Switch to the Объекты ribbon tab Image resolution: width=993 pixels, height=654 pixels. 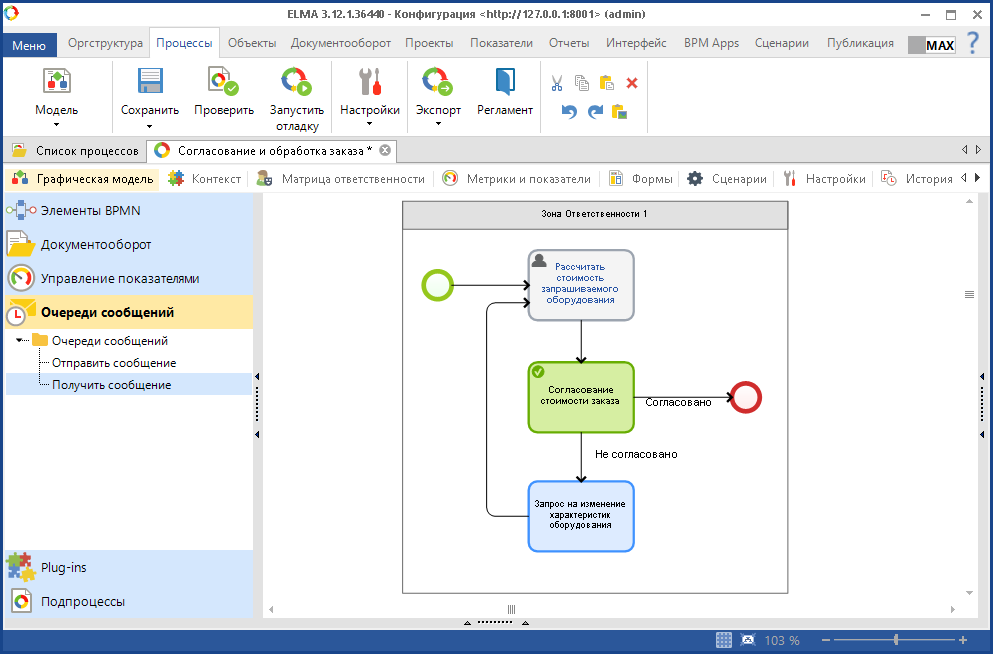coord(252,43)
